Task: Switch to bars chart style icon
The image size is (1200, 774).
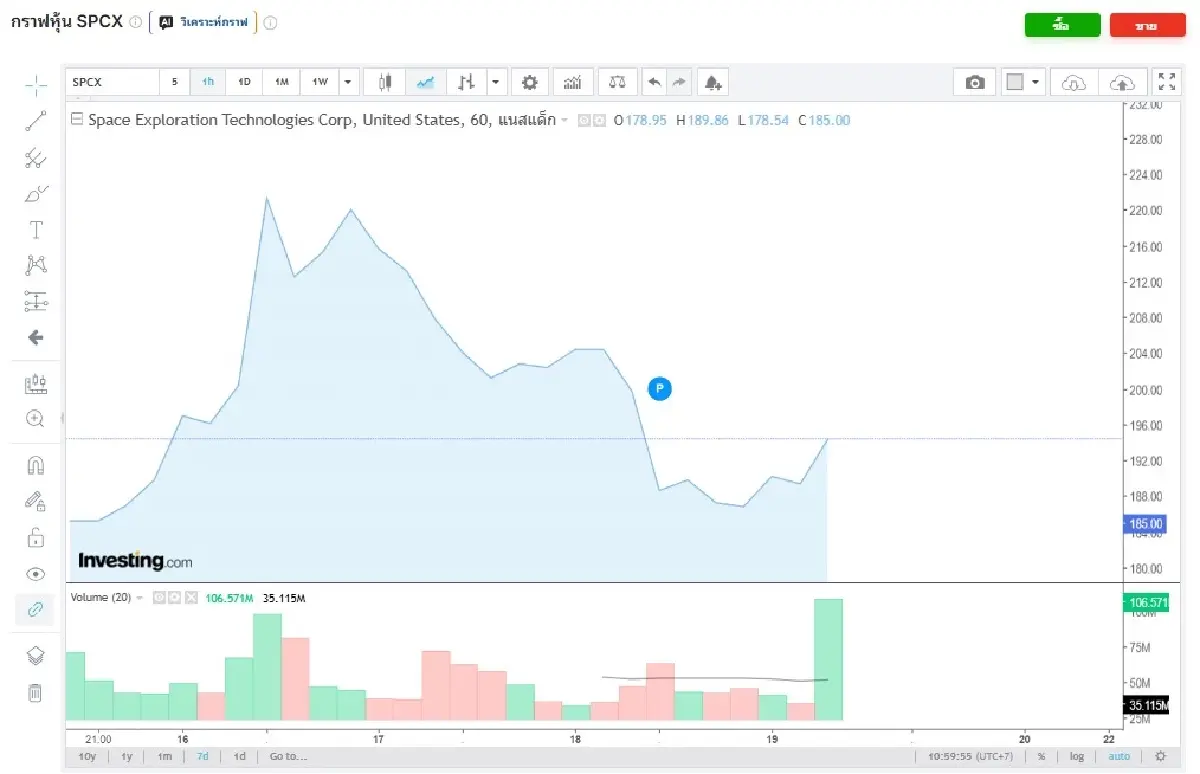Action: coord(465,82)
